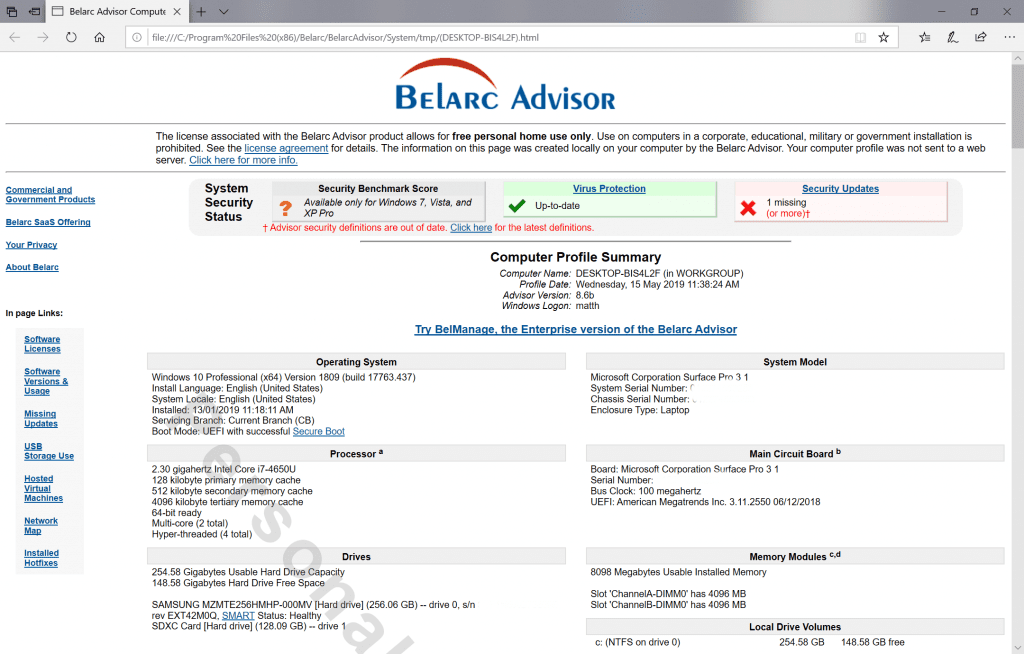The image size is (1024, 654).
Task: Add page to favorites star
Action: point(884,37)
